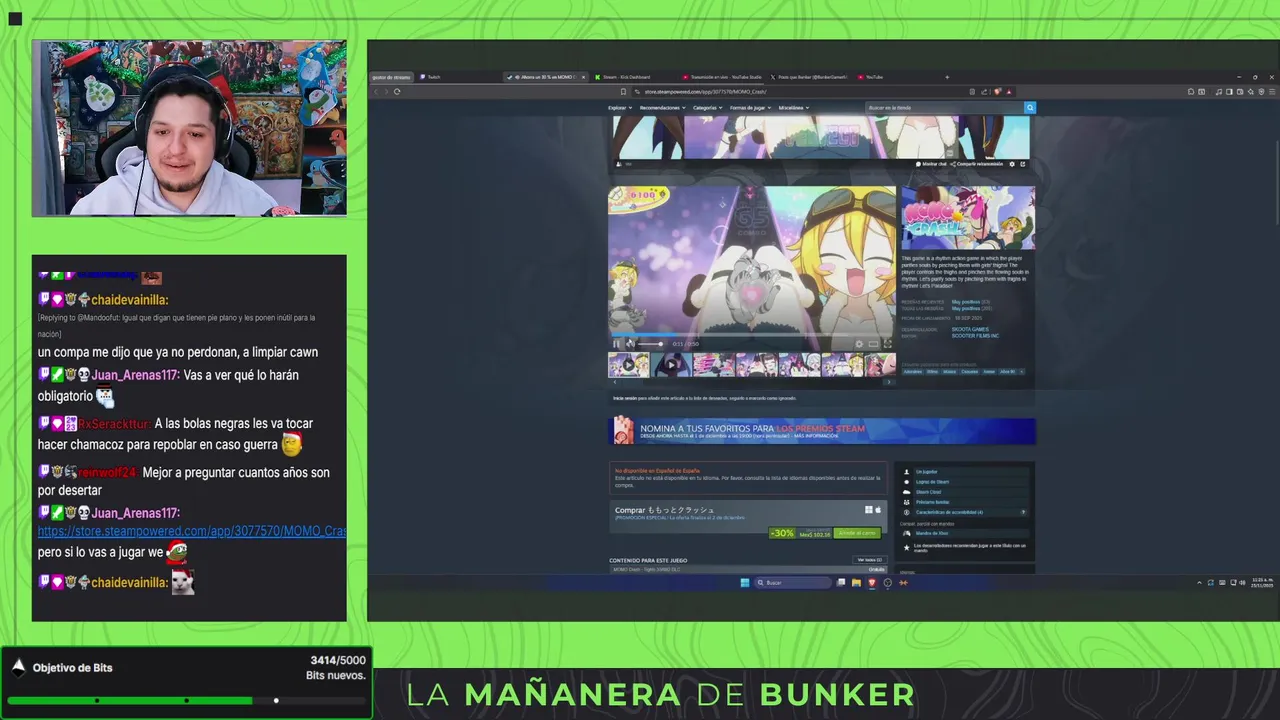The image size is (1280, 720).
Task: Mute the trailer volume icon
Action: pyautogui.click(x=630, y=344)
